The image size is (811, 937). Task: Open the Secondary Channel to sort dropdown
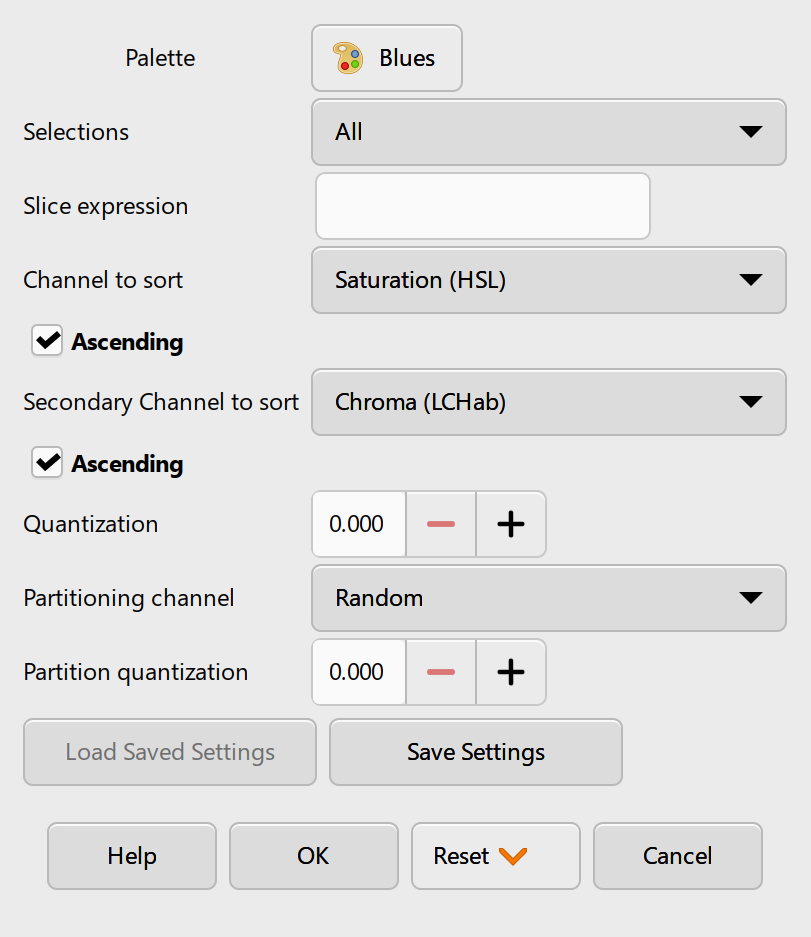(548, 402)
